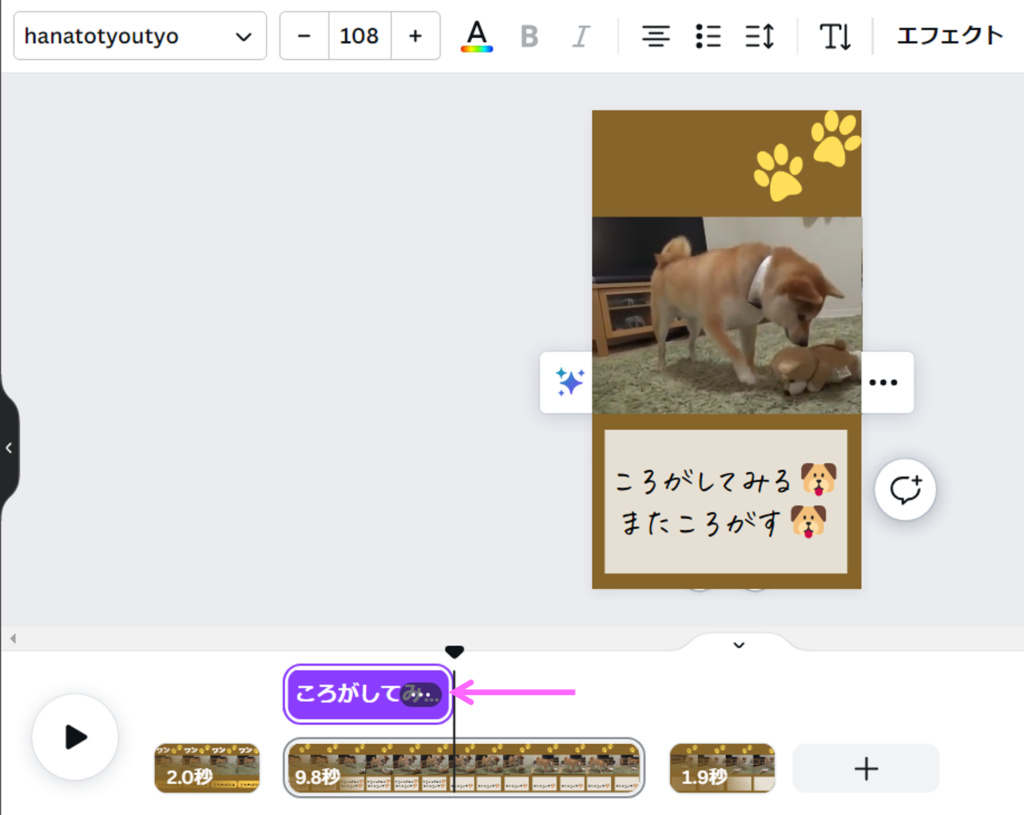Select the 2.0秒 clip thumbnail
This screenshot has width=1024, height=815.
click(207, 768)
